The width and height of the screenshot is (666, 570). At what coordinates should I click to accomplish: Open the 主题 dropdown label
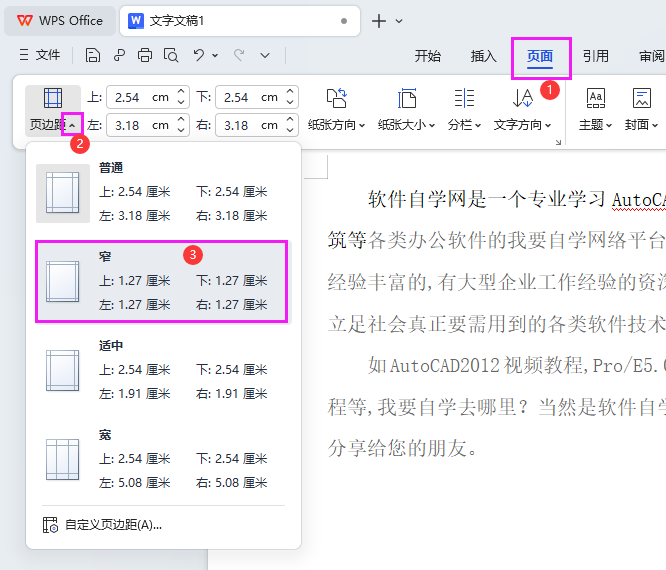595,125
